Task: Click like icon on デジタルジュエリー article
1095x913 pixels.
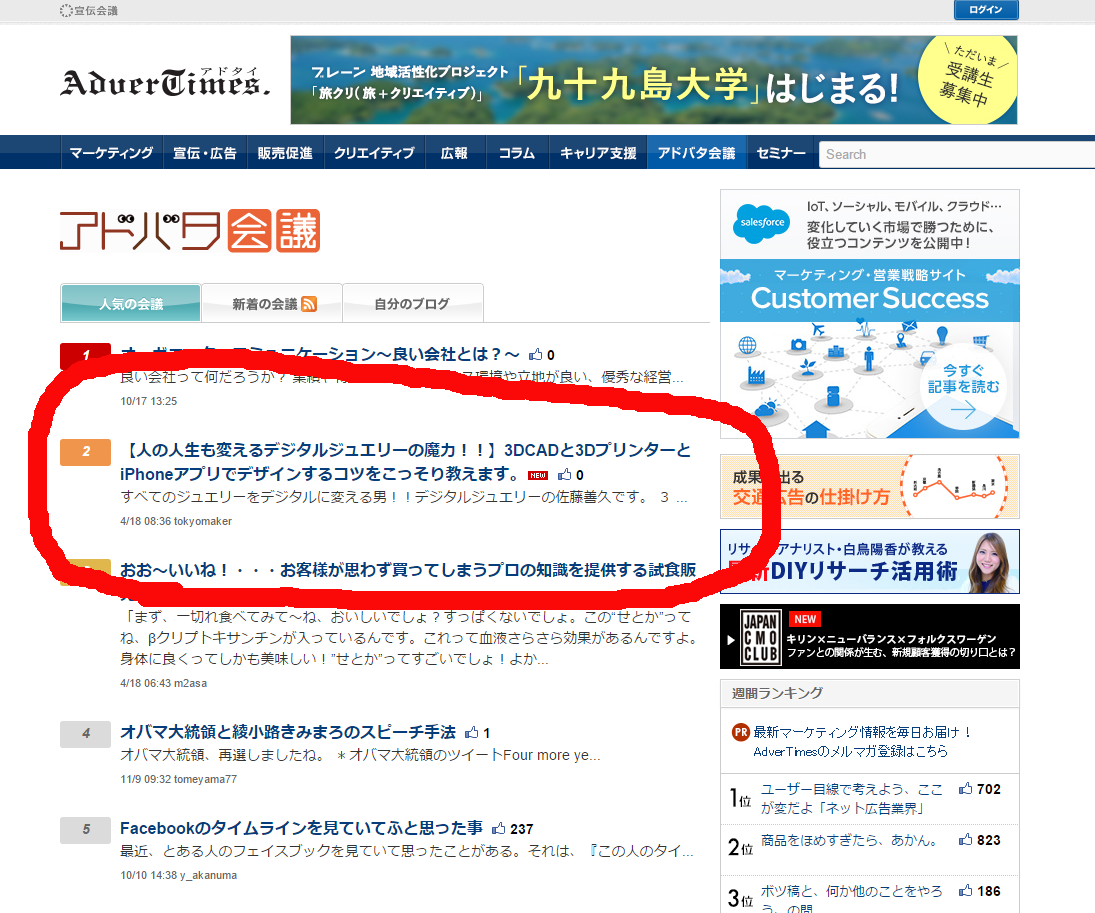Action: click(x=564, y=475)
